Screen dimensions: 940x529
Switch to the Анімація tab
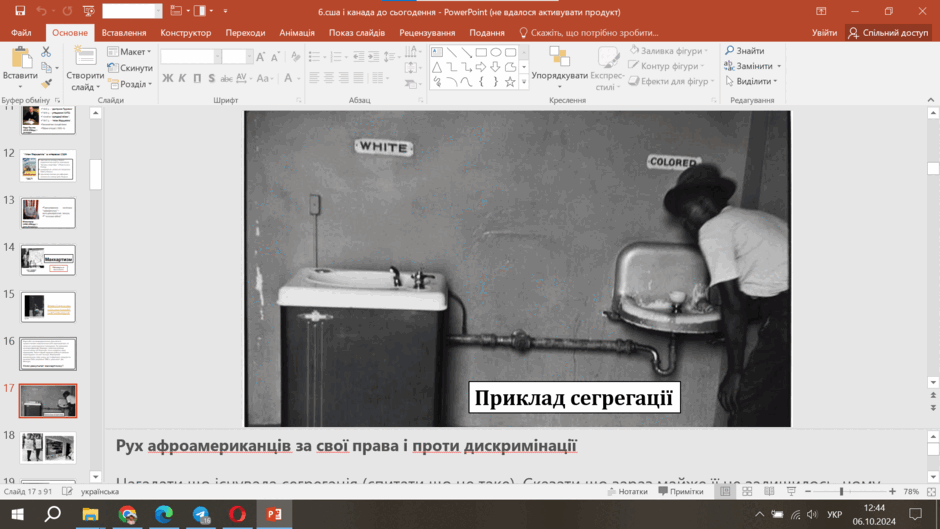tap(297, 32)
